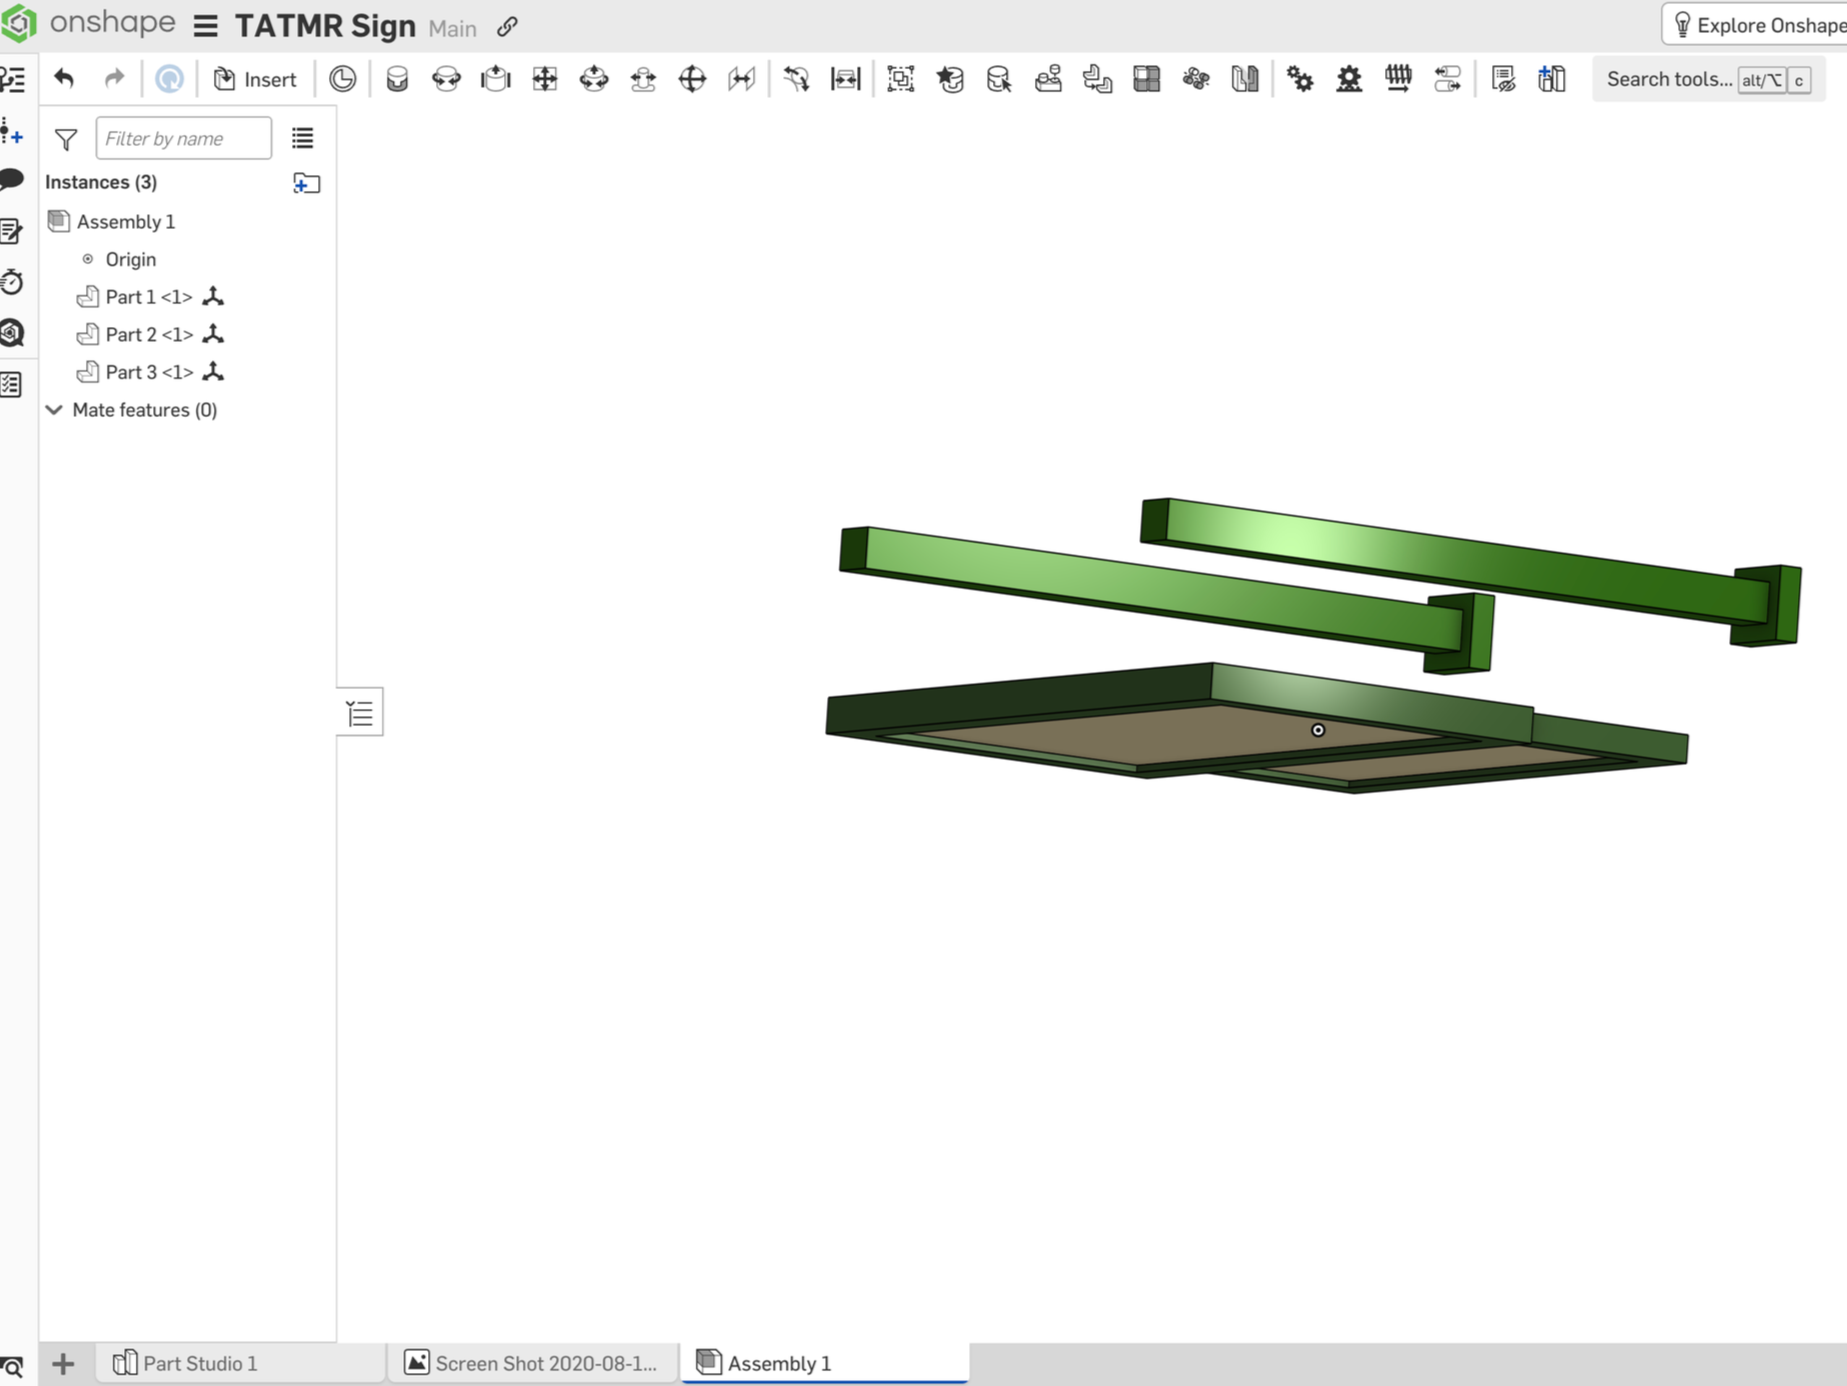Click the open book shaped toolbar icon
This screenshot has width=1847, height=1386.
(1245, 78)
